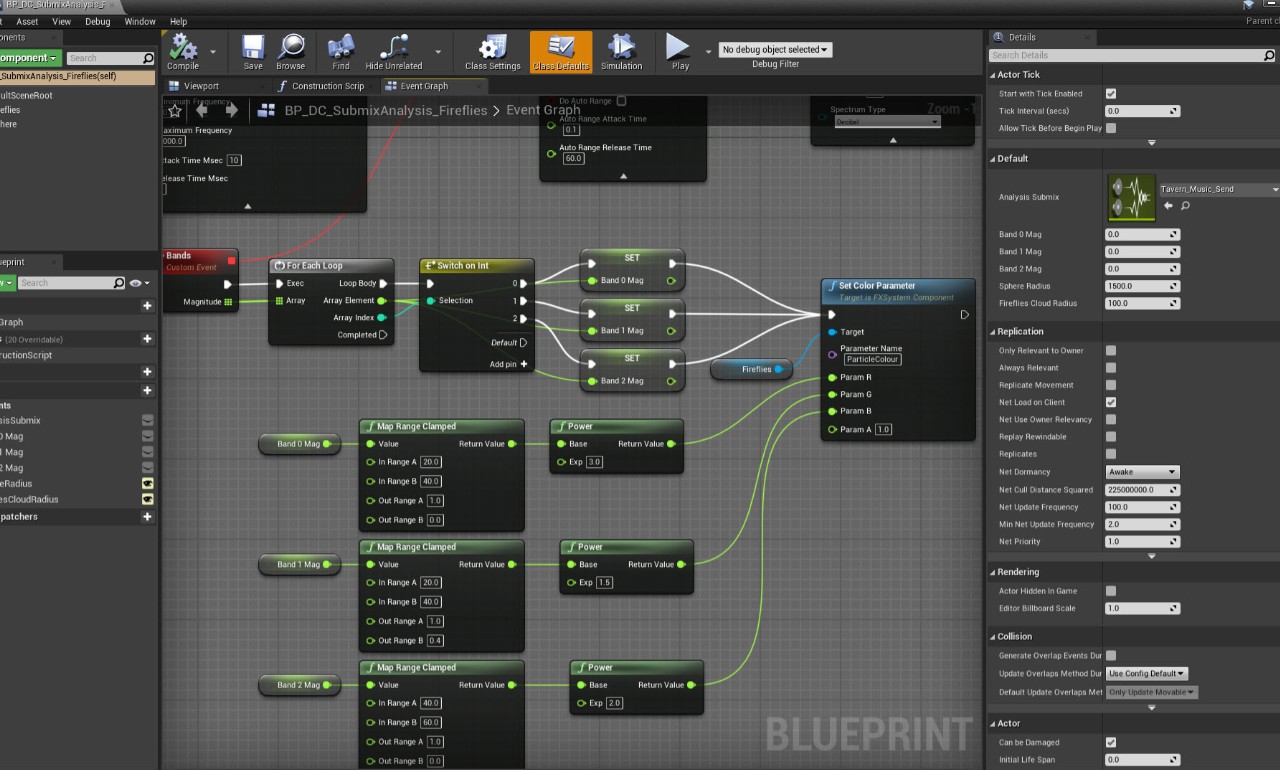
Task: Open the debug object selection dropdown
Action: pos(775,49)
